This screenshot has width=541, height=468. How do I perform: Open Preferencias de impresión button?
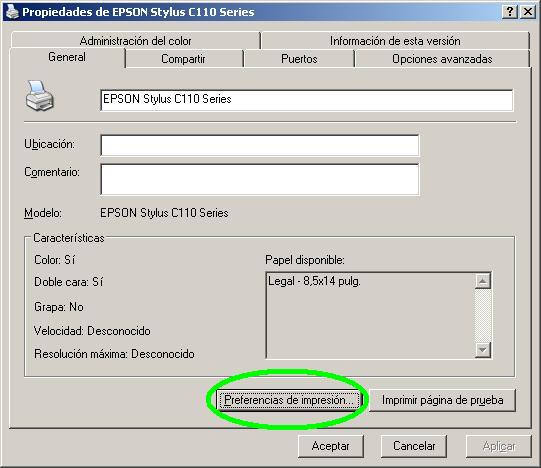(289, 400)
